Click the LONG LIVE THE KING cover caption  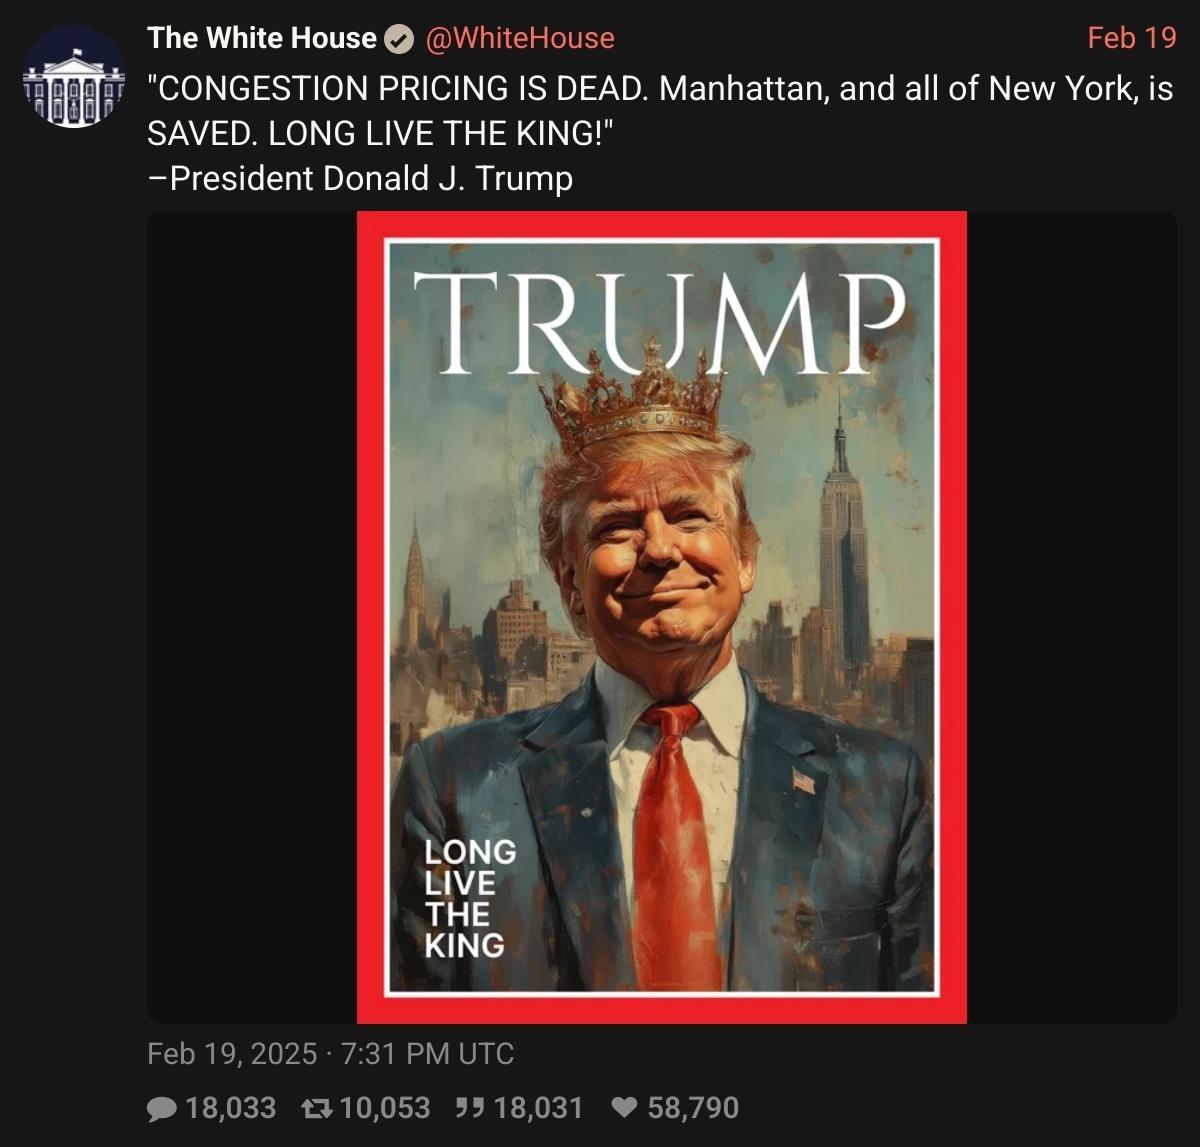(470, 898)
